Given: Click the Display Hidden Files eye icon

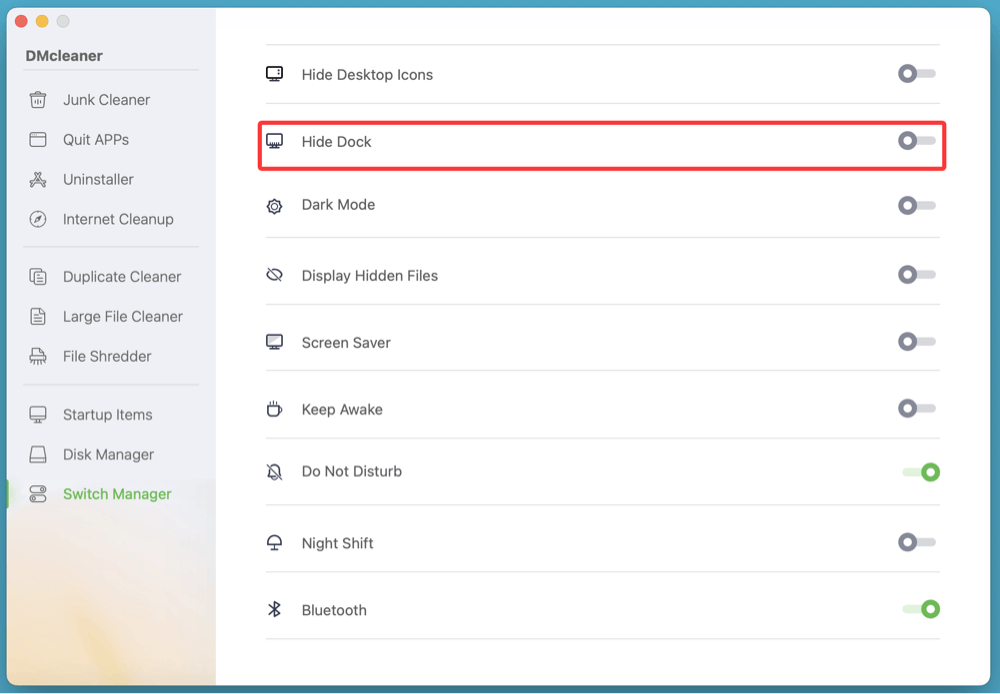Looking at the screenshot, I should point(274,275).
